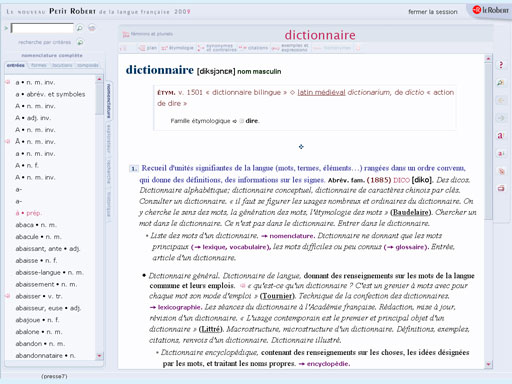The height and width of the screenshot is (384, 512).
Task: Select the formes tab
Action: click(38, 65)
